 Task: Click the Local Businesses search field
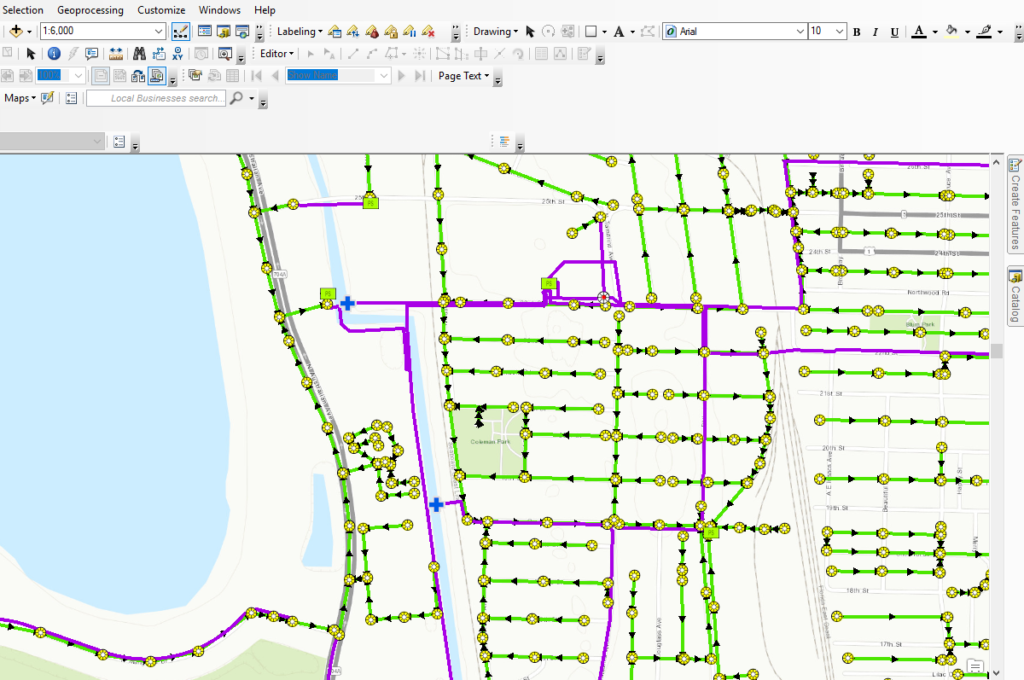pyautogui.click(x=156, y=98)
